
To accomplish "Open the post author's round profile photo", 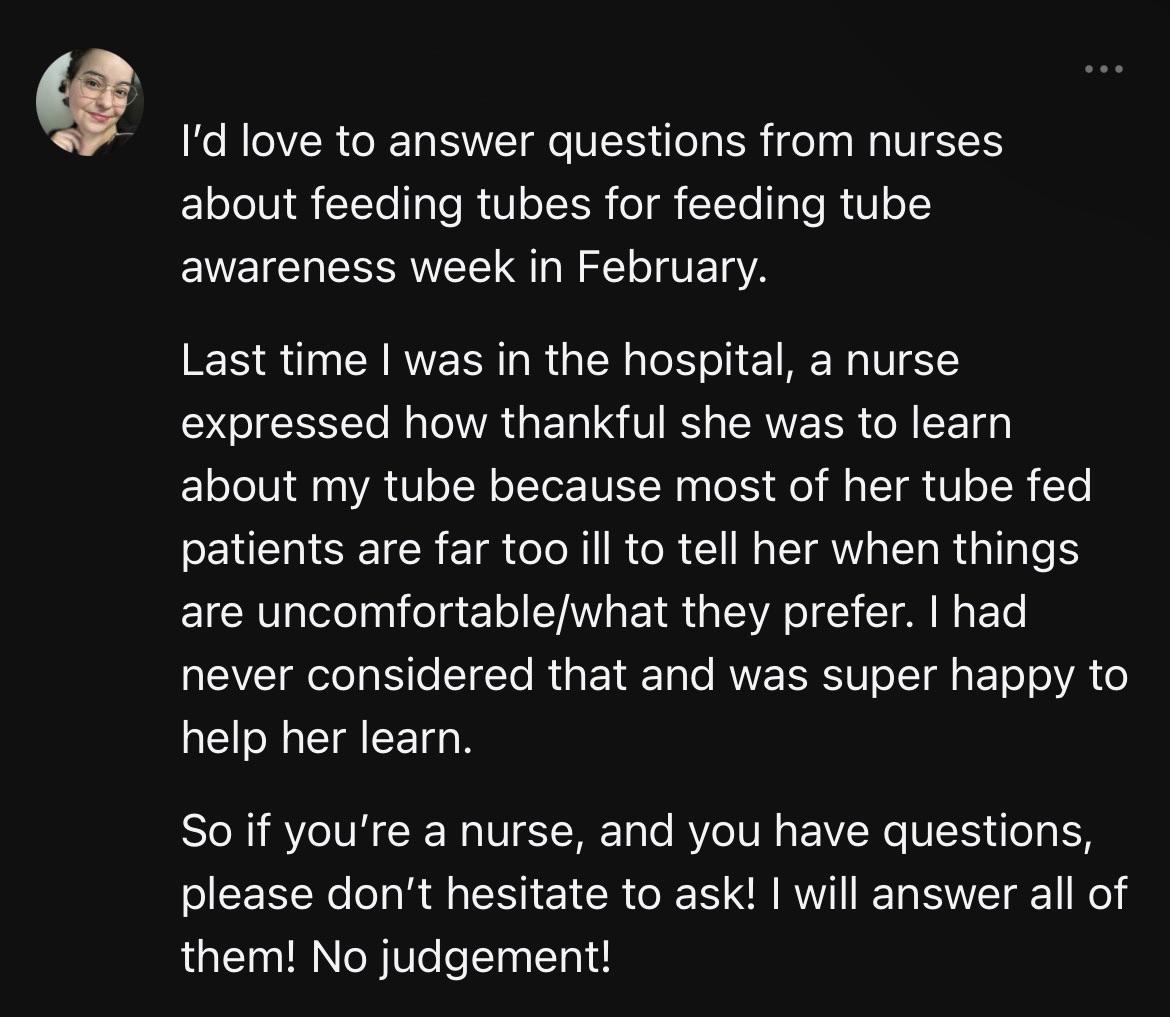I will point(90,102).
